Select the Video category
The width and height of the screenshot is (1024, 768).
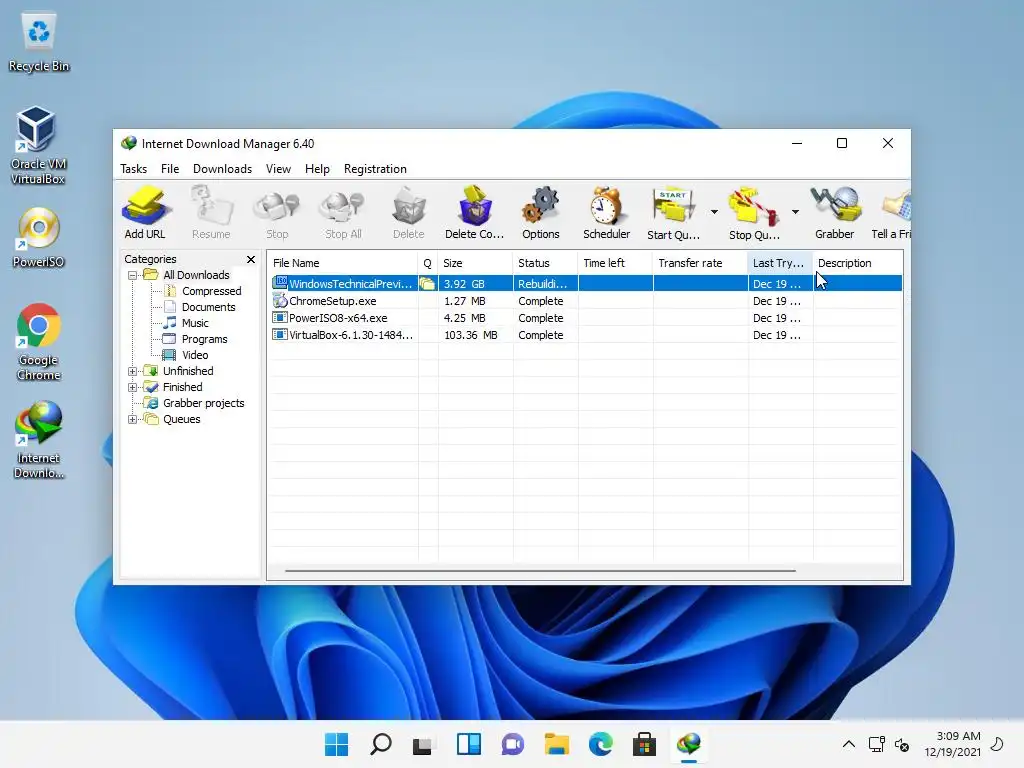pyautogui.click(x=195, y=355)
